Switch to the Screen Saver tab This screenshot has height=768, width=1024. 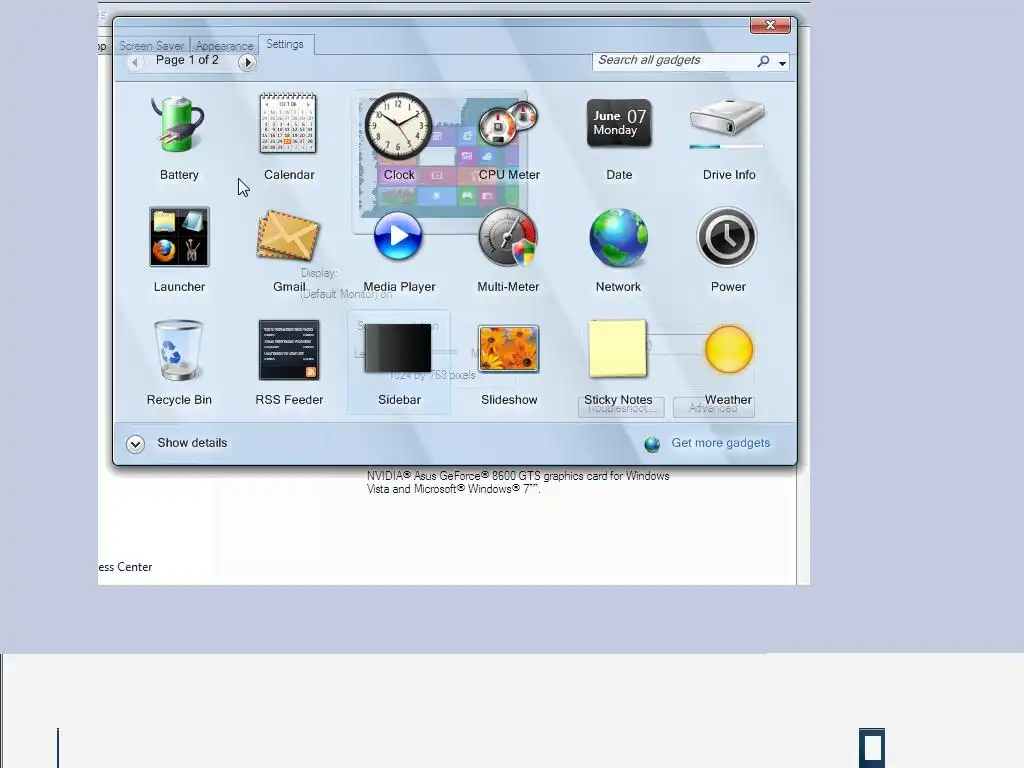pyautogui.click(x=152, y=46)
